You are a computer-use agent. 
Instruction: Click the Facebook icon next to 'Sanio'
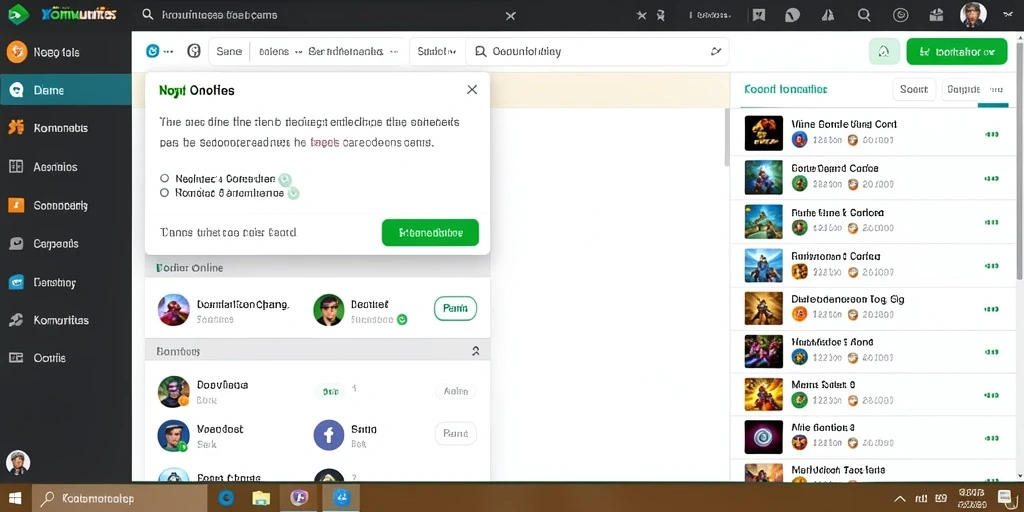pos(328,435)
